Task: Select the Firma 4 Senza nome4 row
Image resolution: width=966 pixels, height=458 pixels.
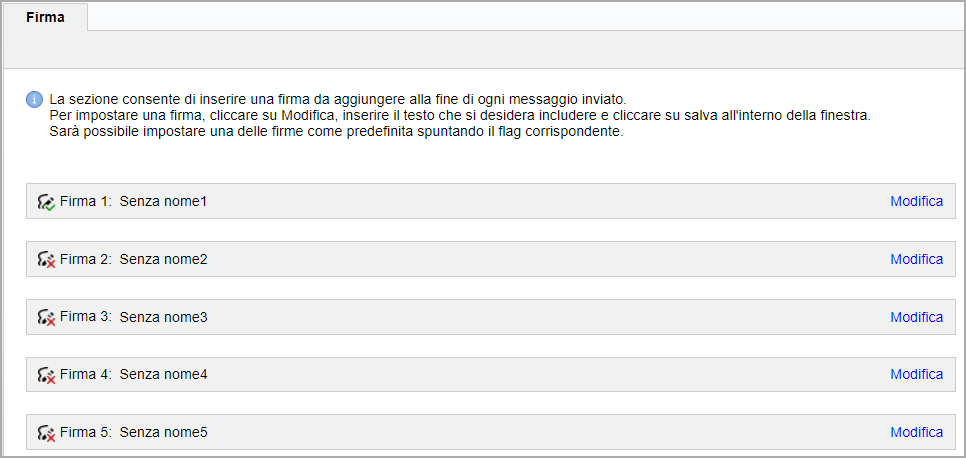Action: coord(491,375)
